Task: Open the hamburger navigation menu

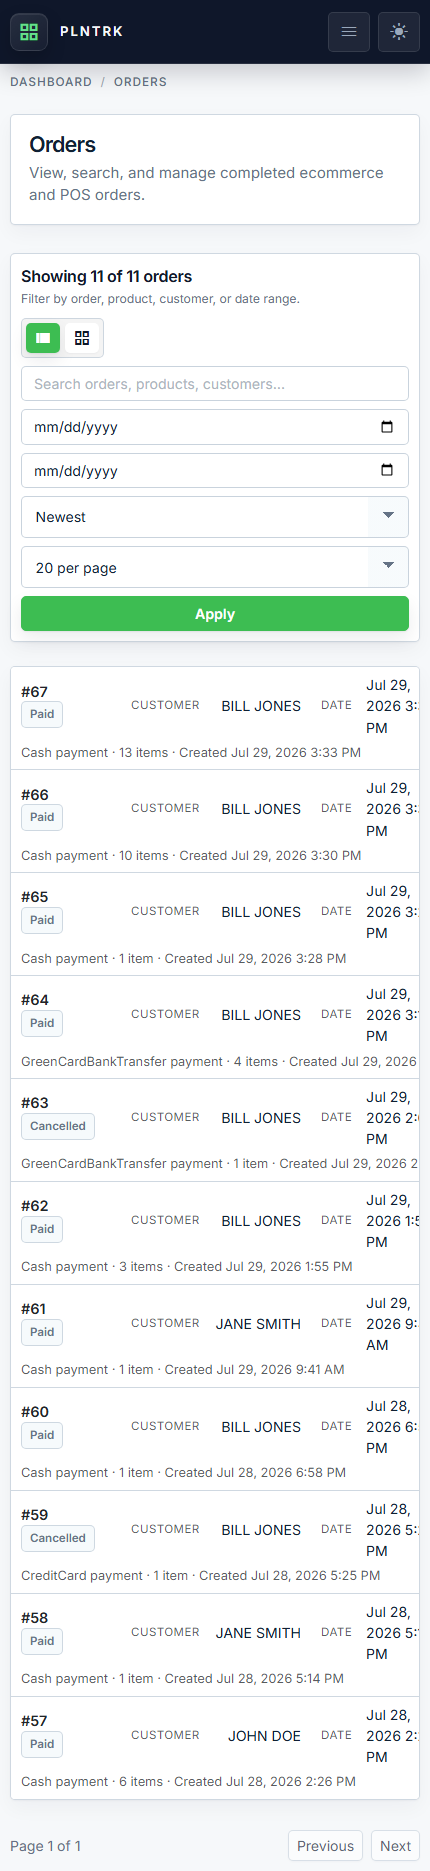Action: tap(349, 31)
